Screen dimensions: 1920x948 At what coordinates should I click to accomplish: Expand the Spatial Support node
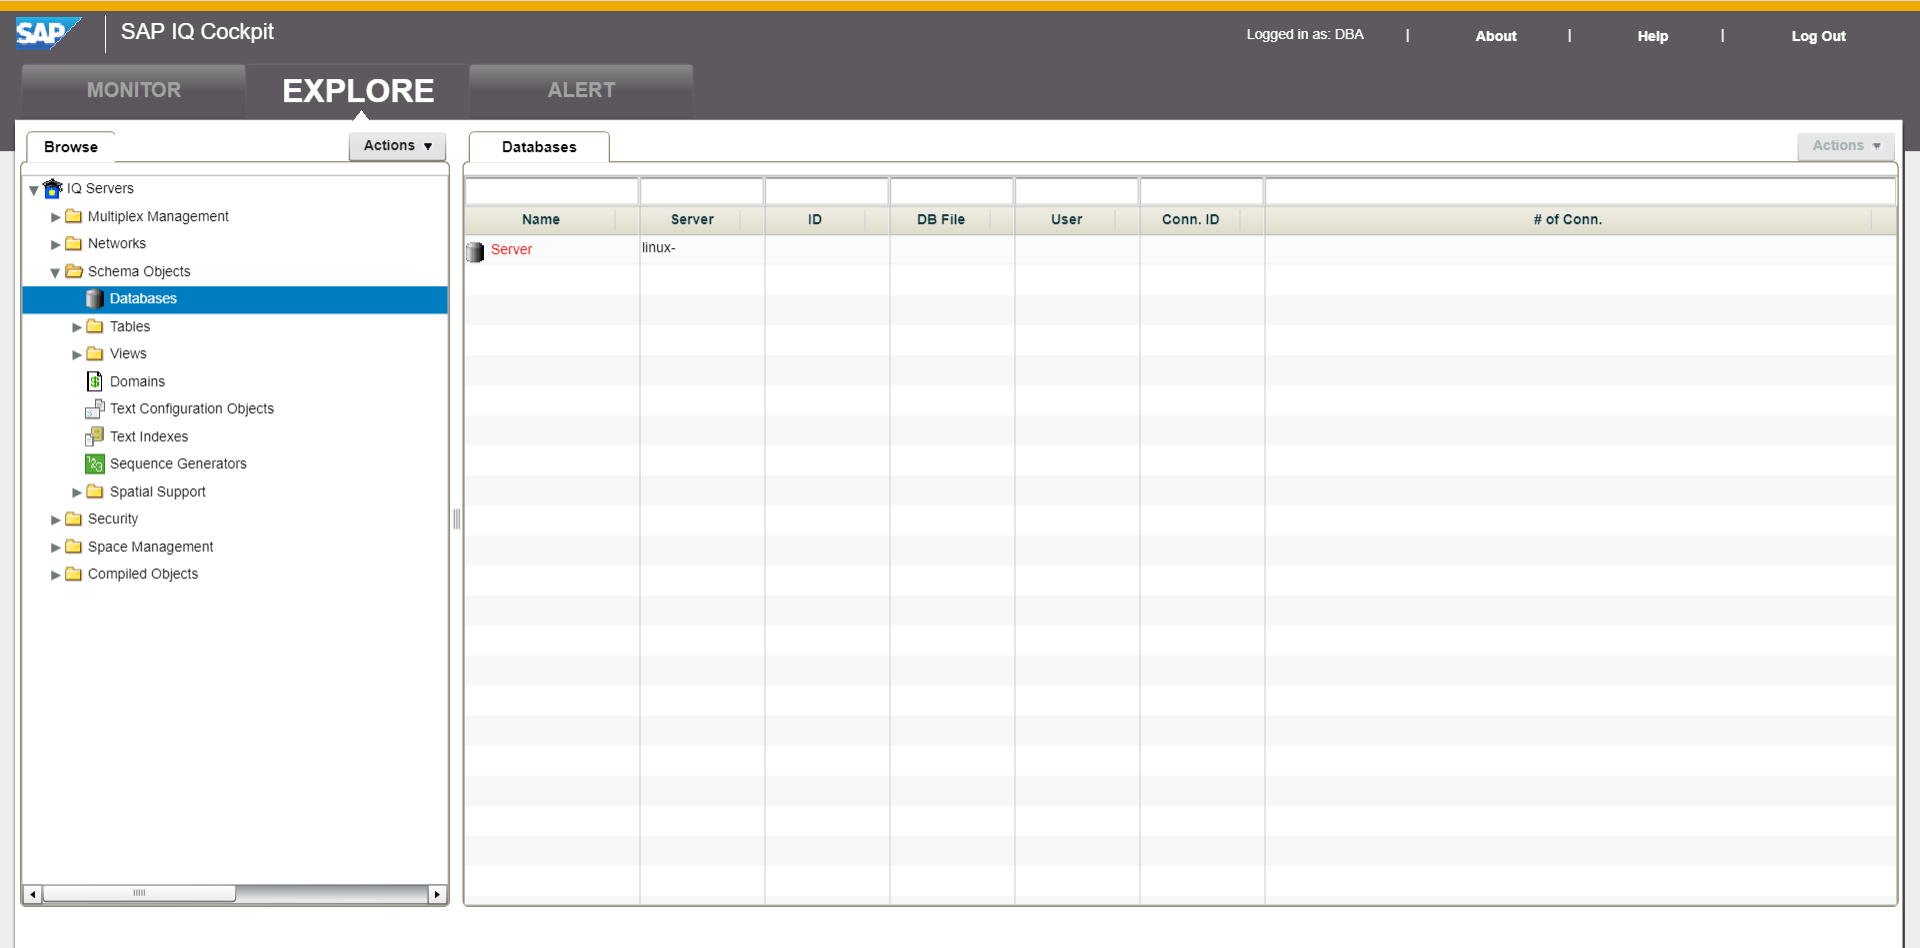point(77,492)
